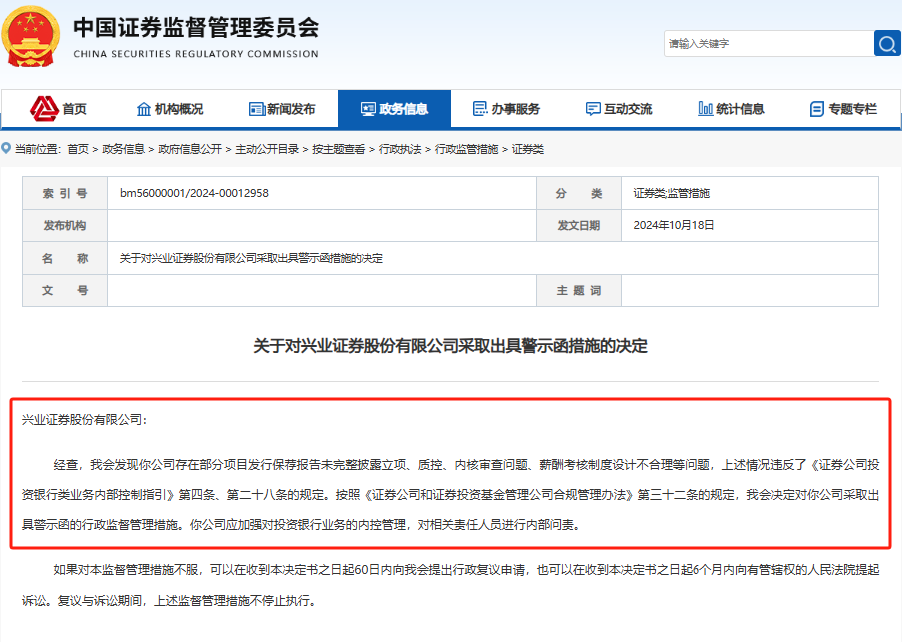The height and width of the screenshot is (642, 902).
Task: Click the 索引号 label cell
Action: coord(65,193)
